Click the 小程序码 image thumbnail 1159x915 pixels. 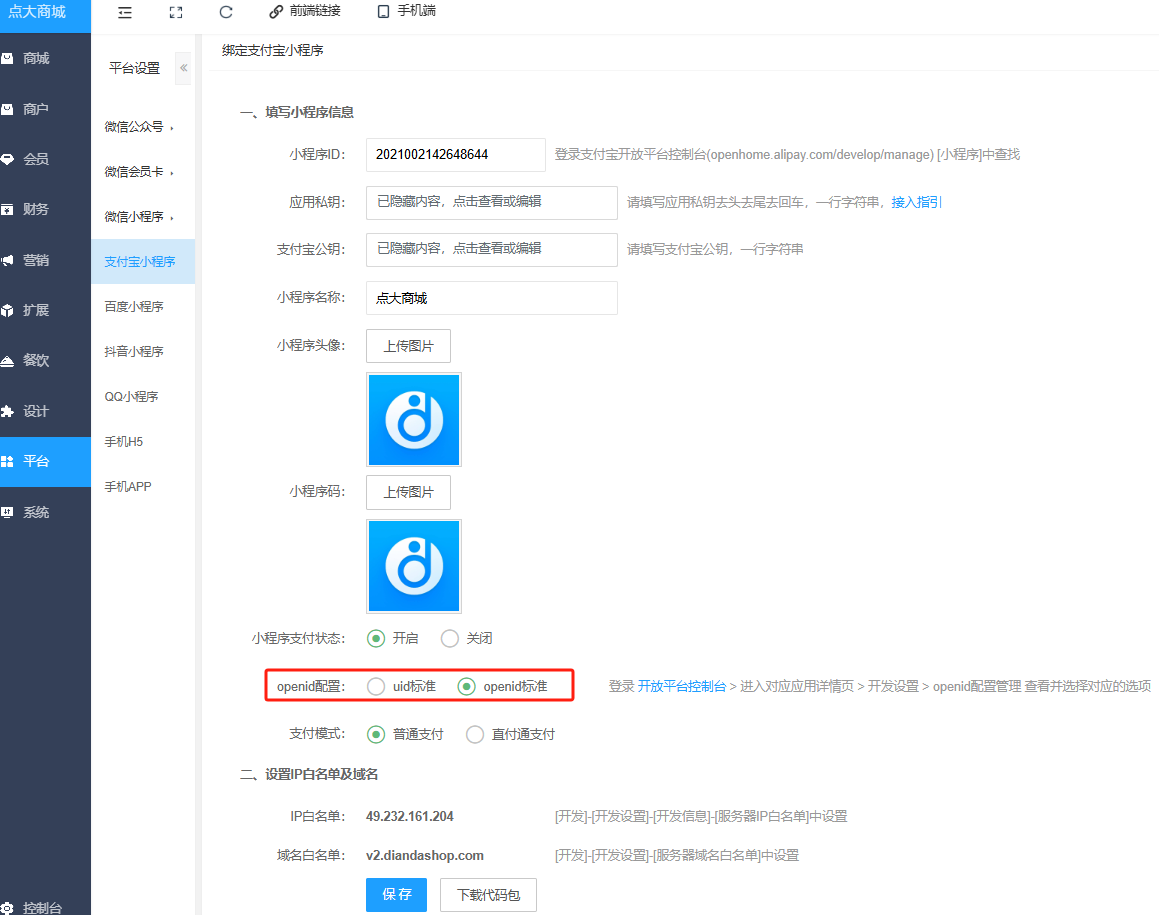(x=414, y=566)
